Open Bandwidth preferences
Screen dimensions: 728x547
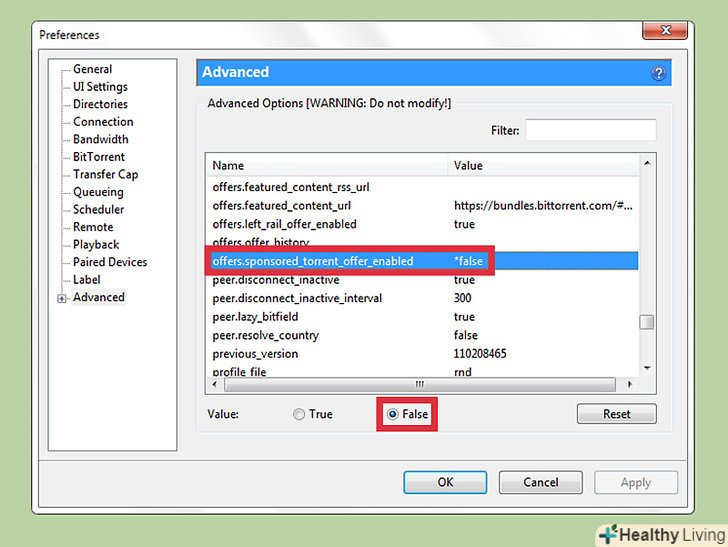click(x=101, y=139)
